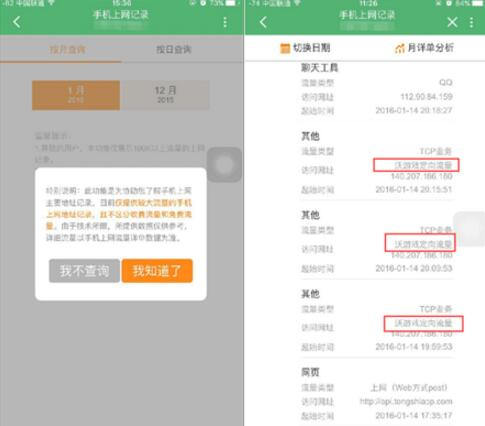This screenshot has width=485, height=426.
Task: Select the 1月 month option
Action: click(x=76, y=95)
